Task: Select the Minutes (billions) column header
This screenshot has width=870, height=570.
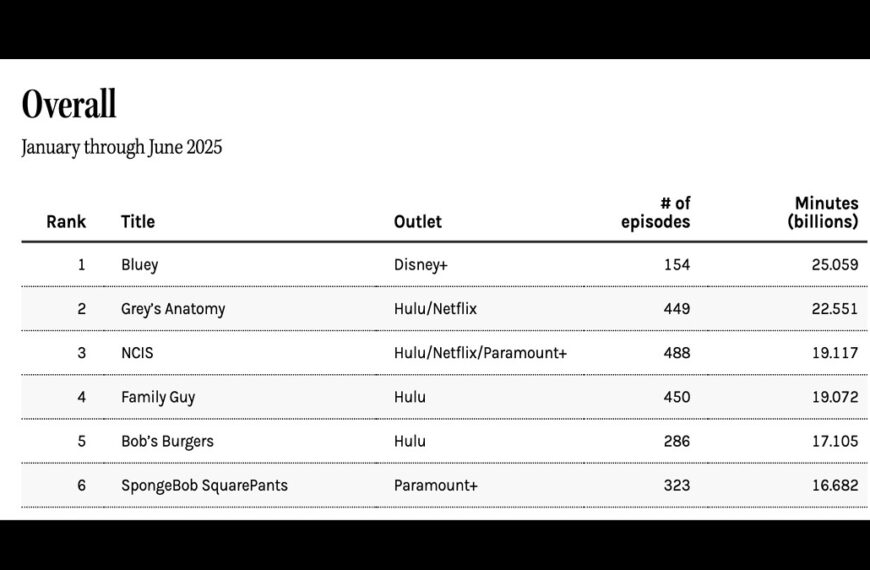Action: 823,212
